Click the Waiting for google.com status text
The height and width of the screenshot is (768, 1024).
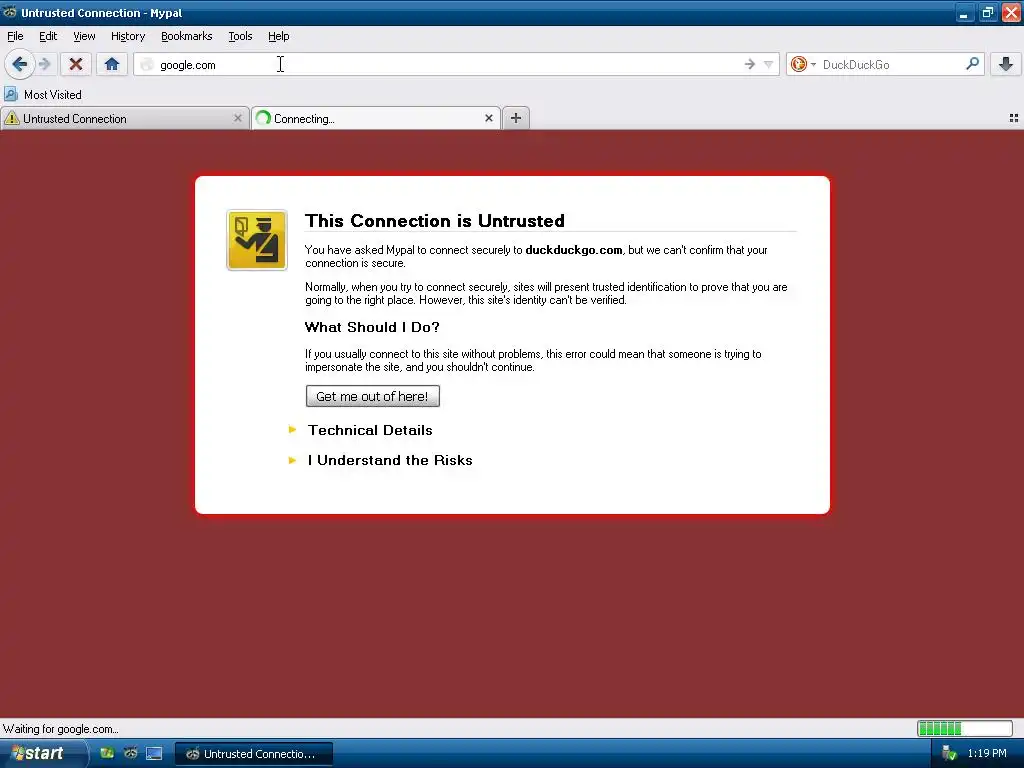[61, 729]
